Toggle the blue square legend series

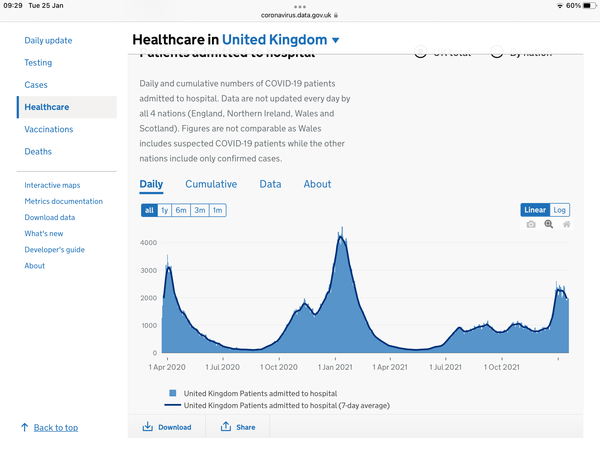coord(174,393)
